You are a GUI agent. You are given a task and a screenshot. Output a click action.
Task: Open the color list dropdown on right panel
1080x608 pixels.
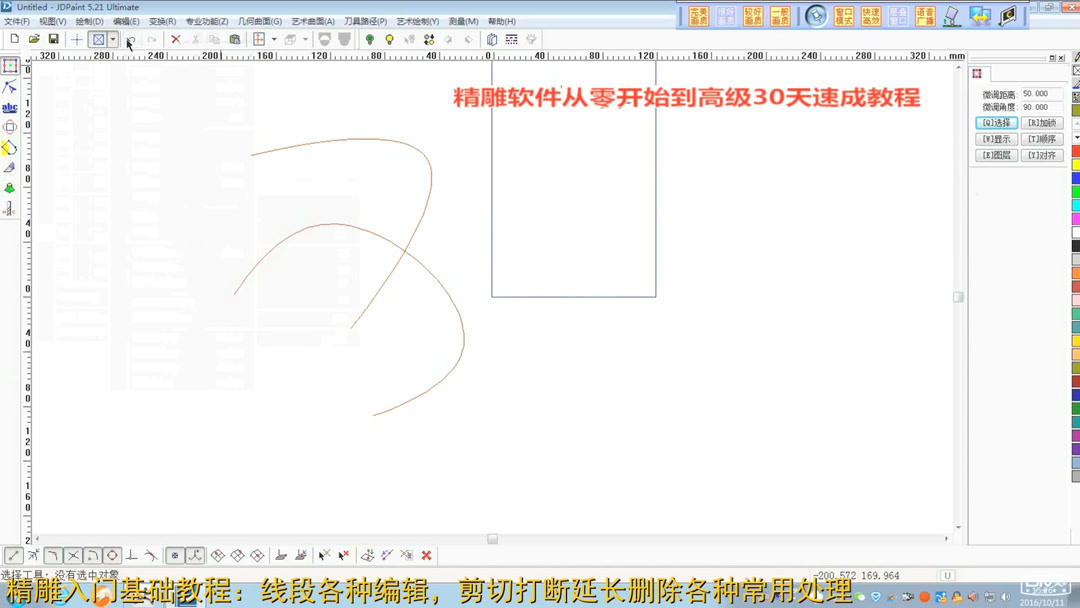pyautogui.click(x=1077, y=137)
